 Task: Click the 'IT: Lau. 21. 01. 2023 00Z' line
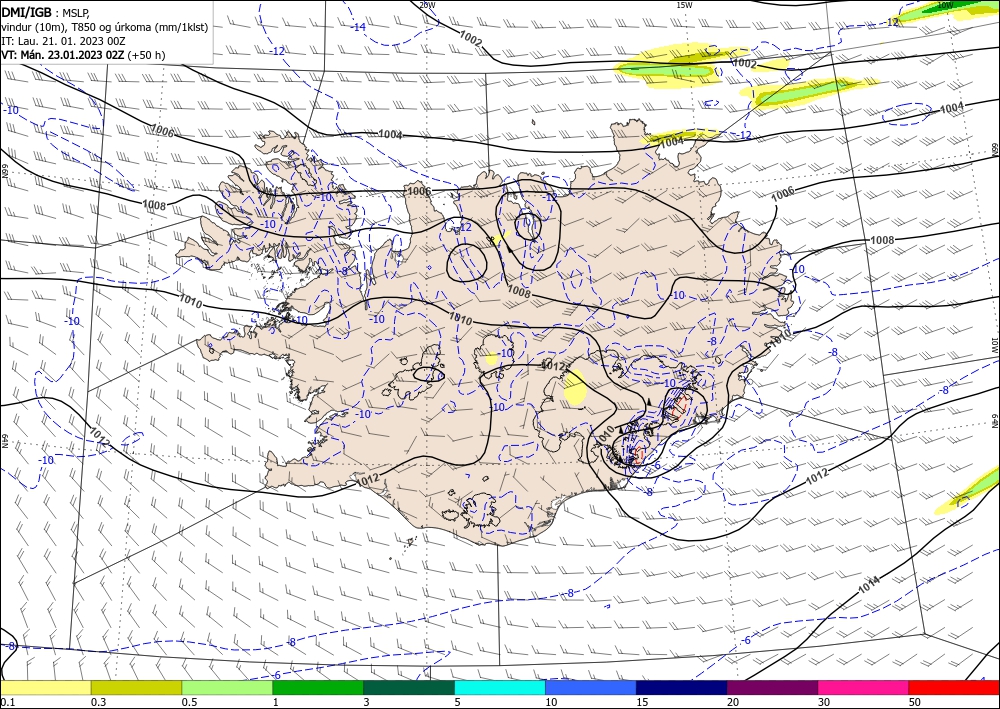click(63, 41)
